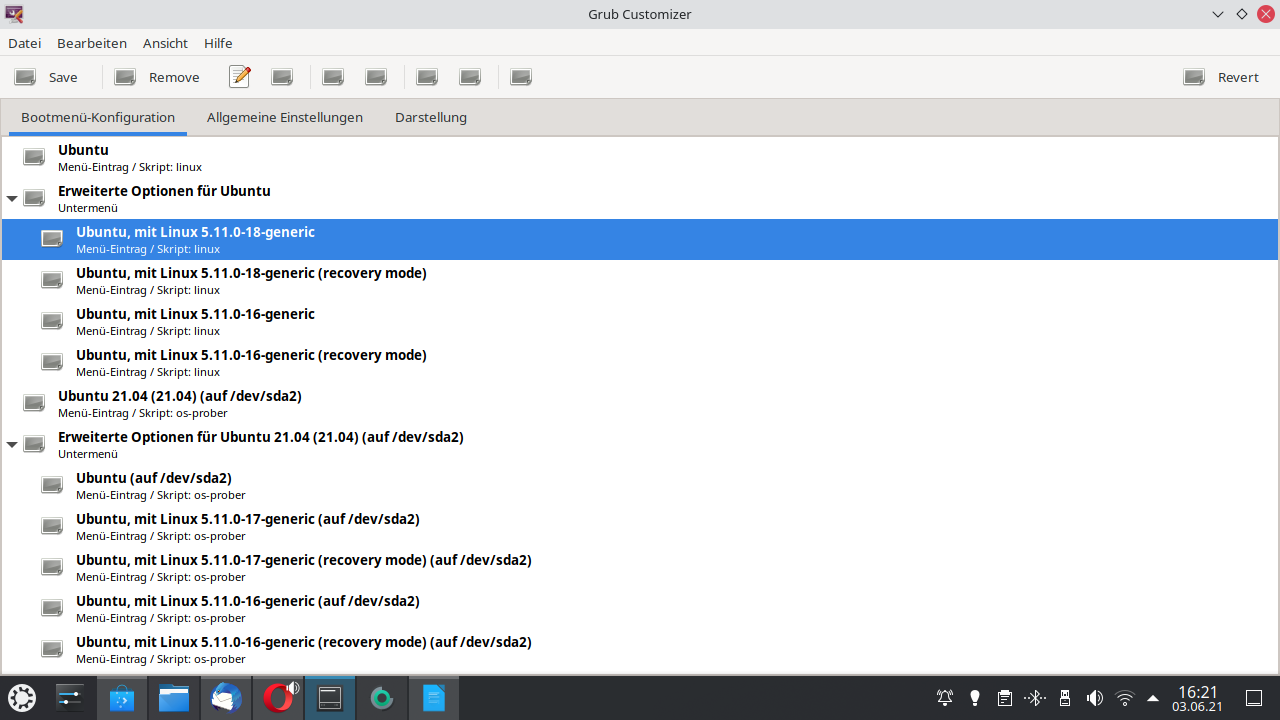Click the pencil edit icon in the toolbar
This screenshot has width=1280, height=720.
(240, 77)
